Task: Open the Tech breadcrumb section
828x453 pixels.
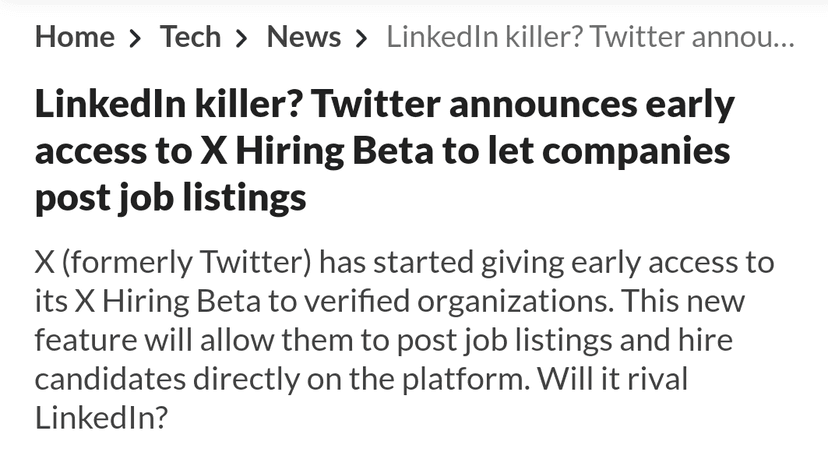Action: click(190, 37)
